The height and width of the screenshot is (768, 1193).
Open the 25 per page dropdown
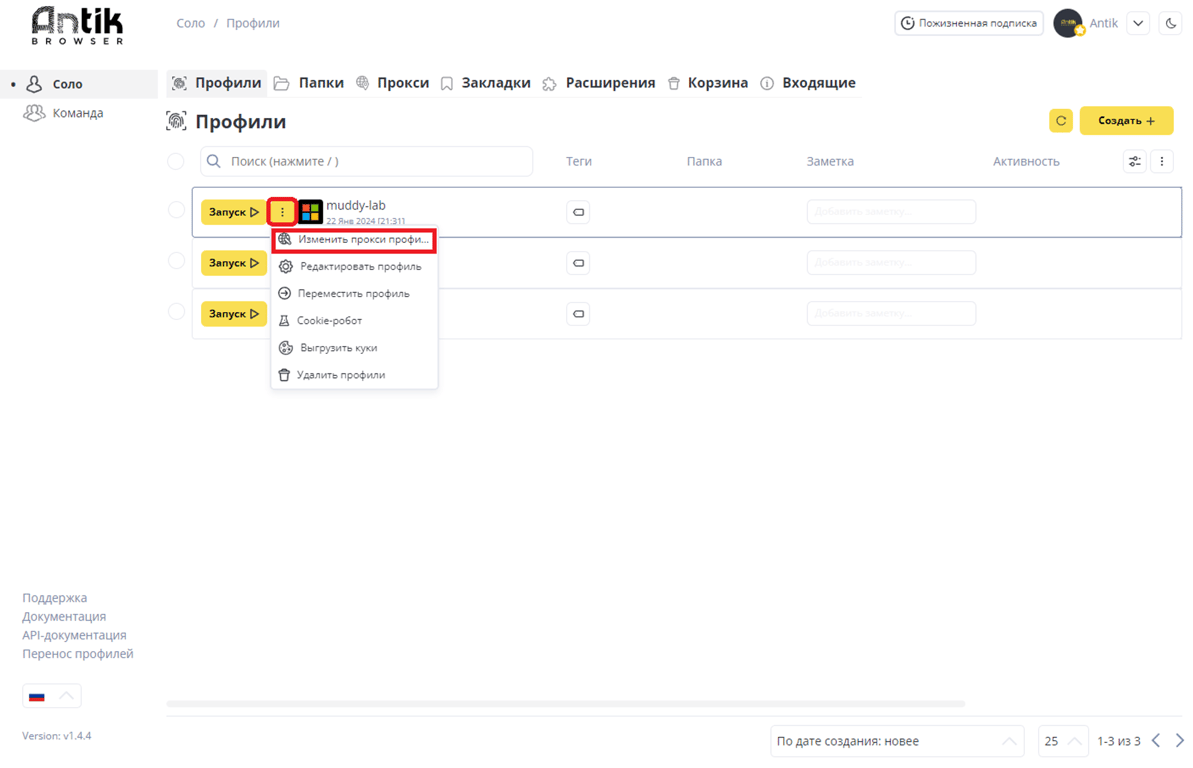[x=1063, y=741]
